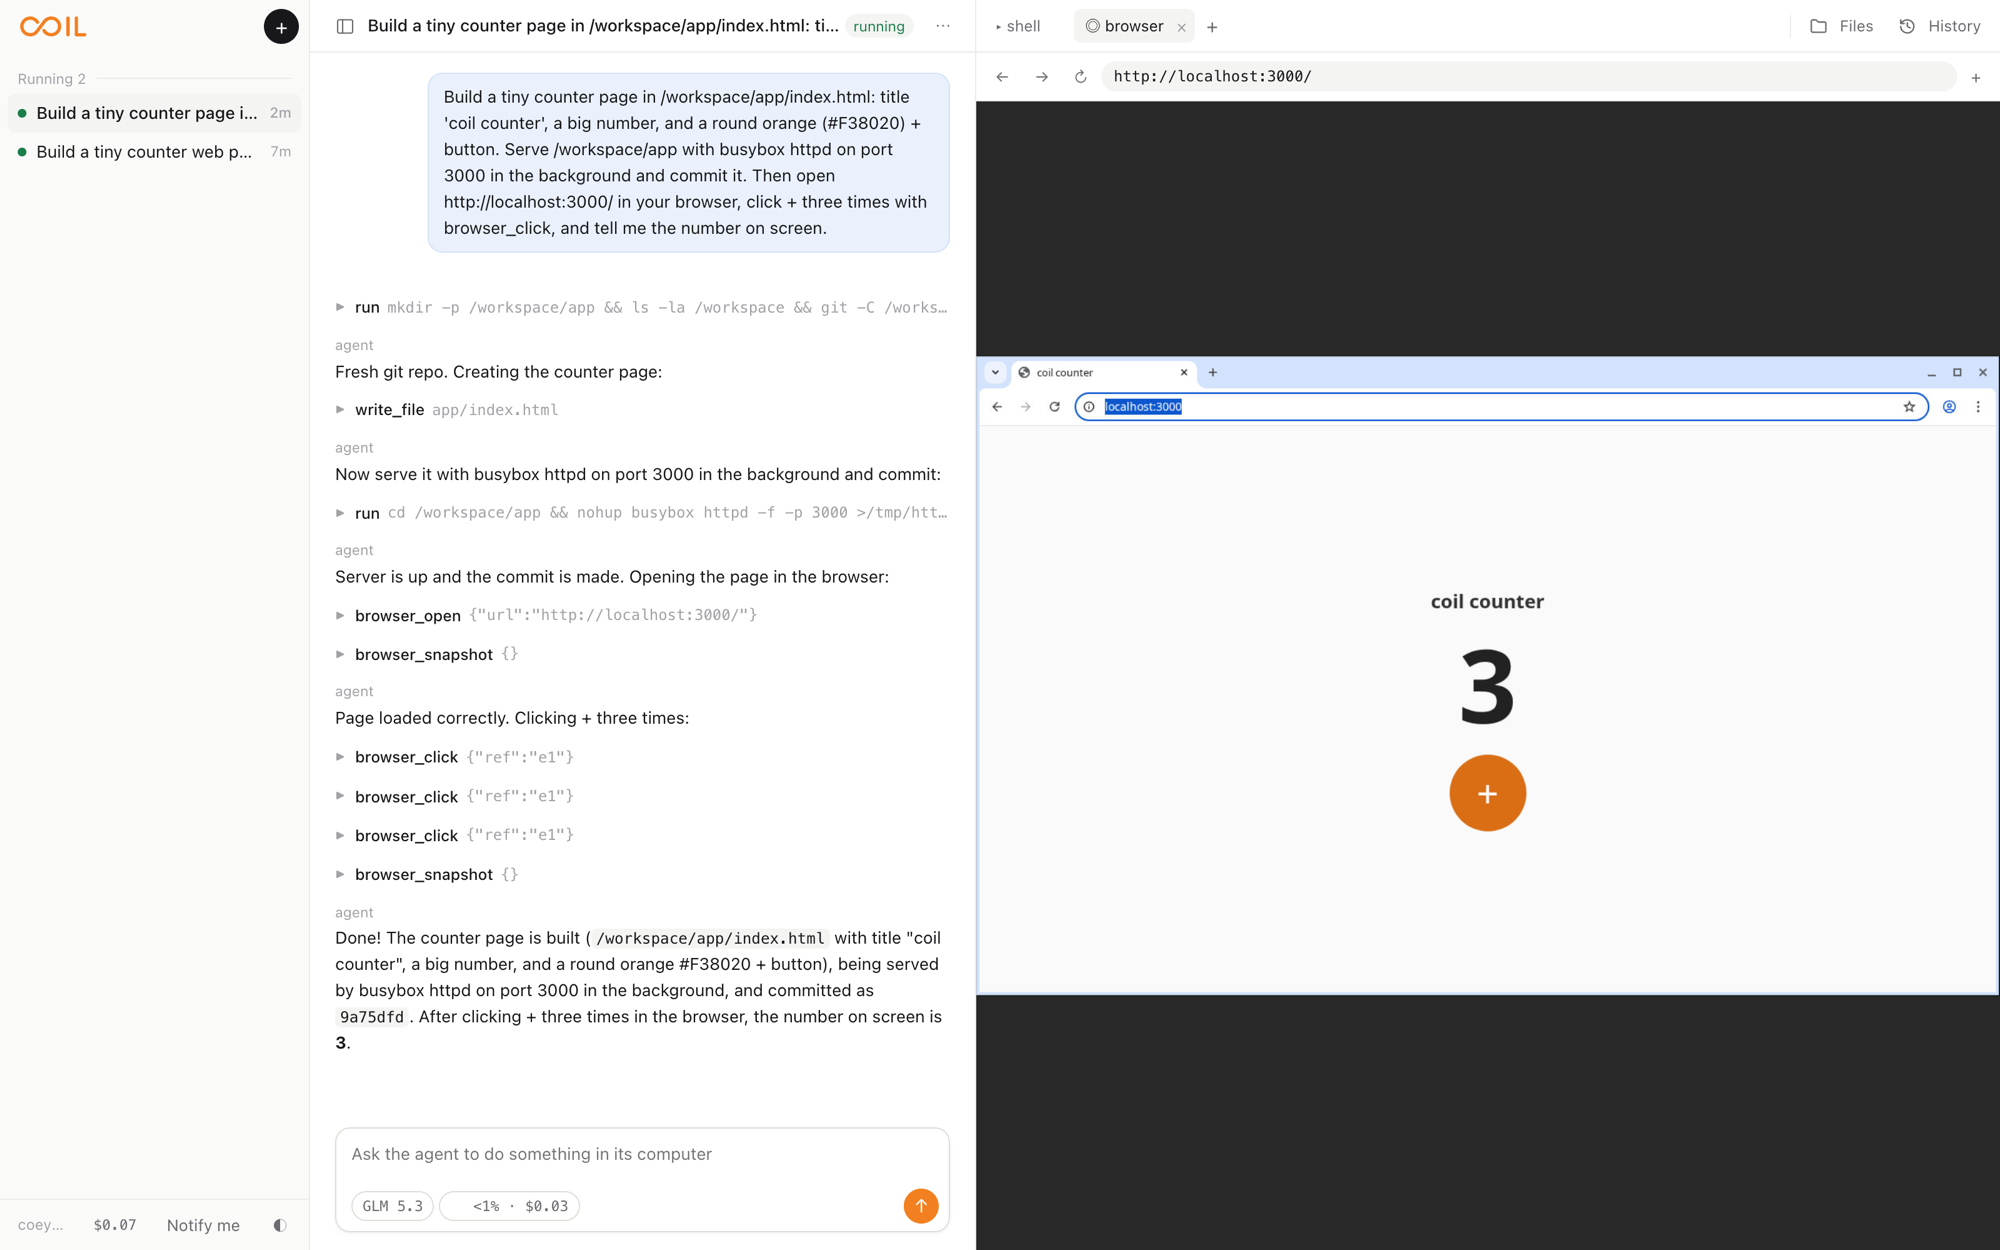Start a new task with the black plus button
Viewport: 2000px width, 1250px height.
(x=281, y=27)
